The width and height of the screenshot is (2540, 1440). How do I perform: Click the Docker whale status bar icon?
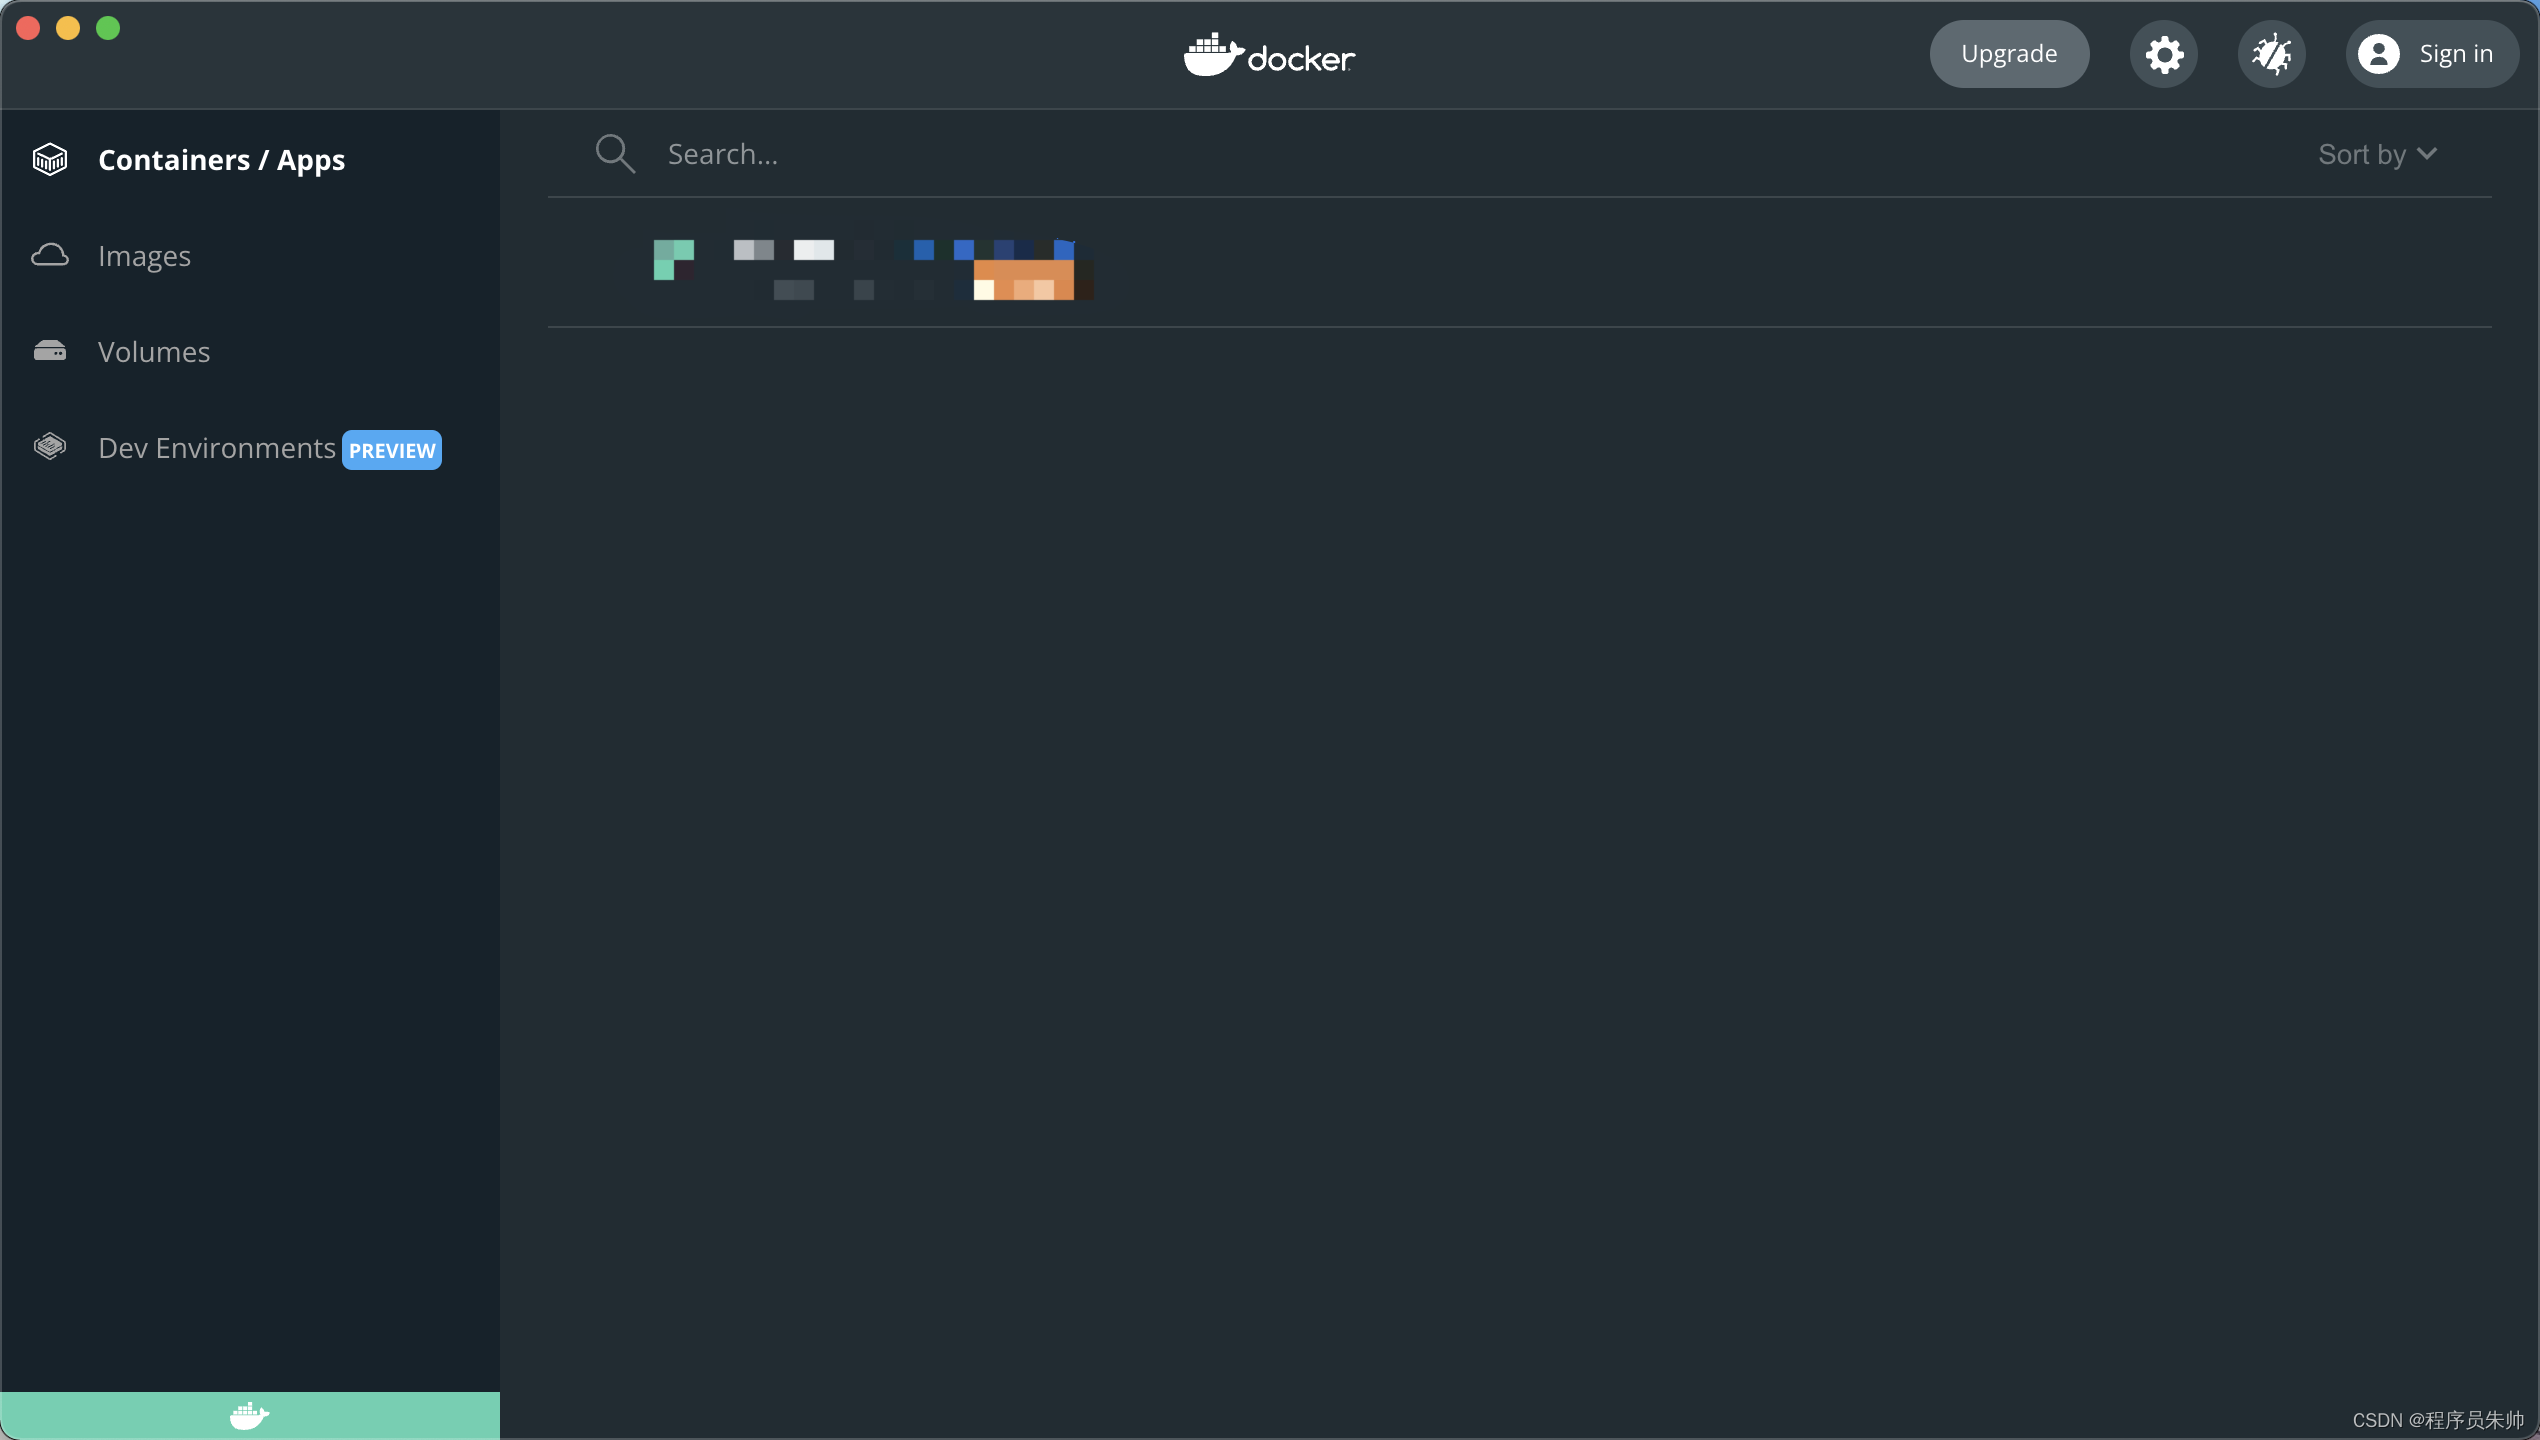250,1416
